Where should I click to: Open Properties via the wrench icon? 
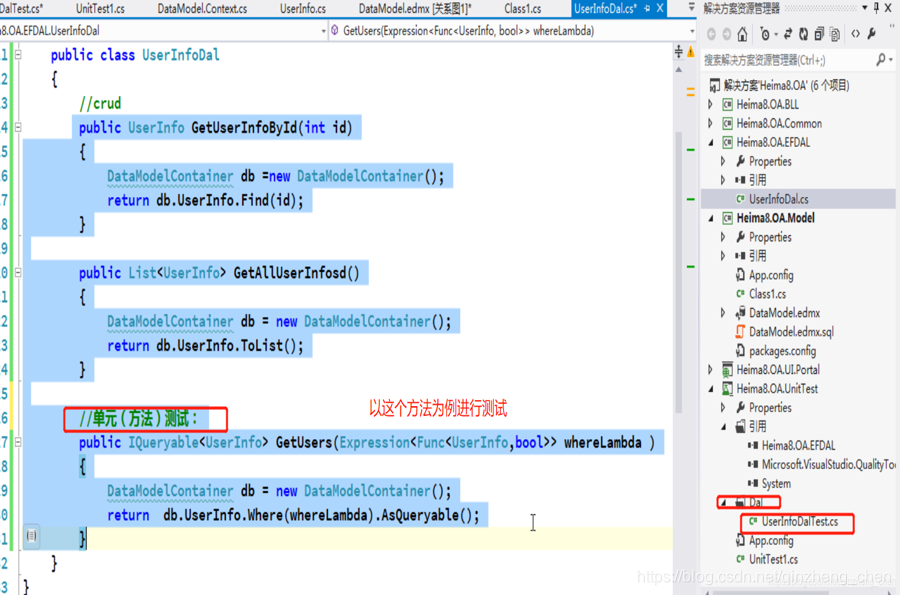873,34
